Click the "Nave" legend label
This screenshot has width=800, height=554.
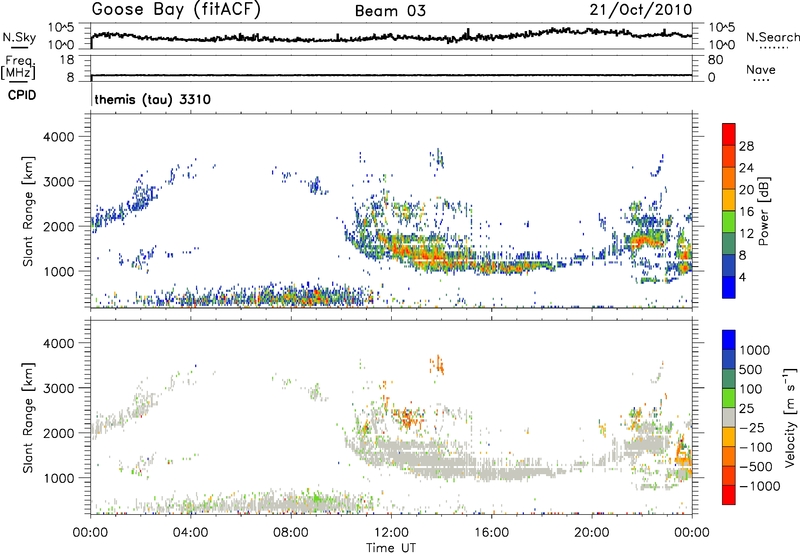coord(761,70)
